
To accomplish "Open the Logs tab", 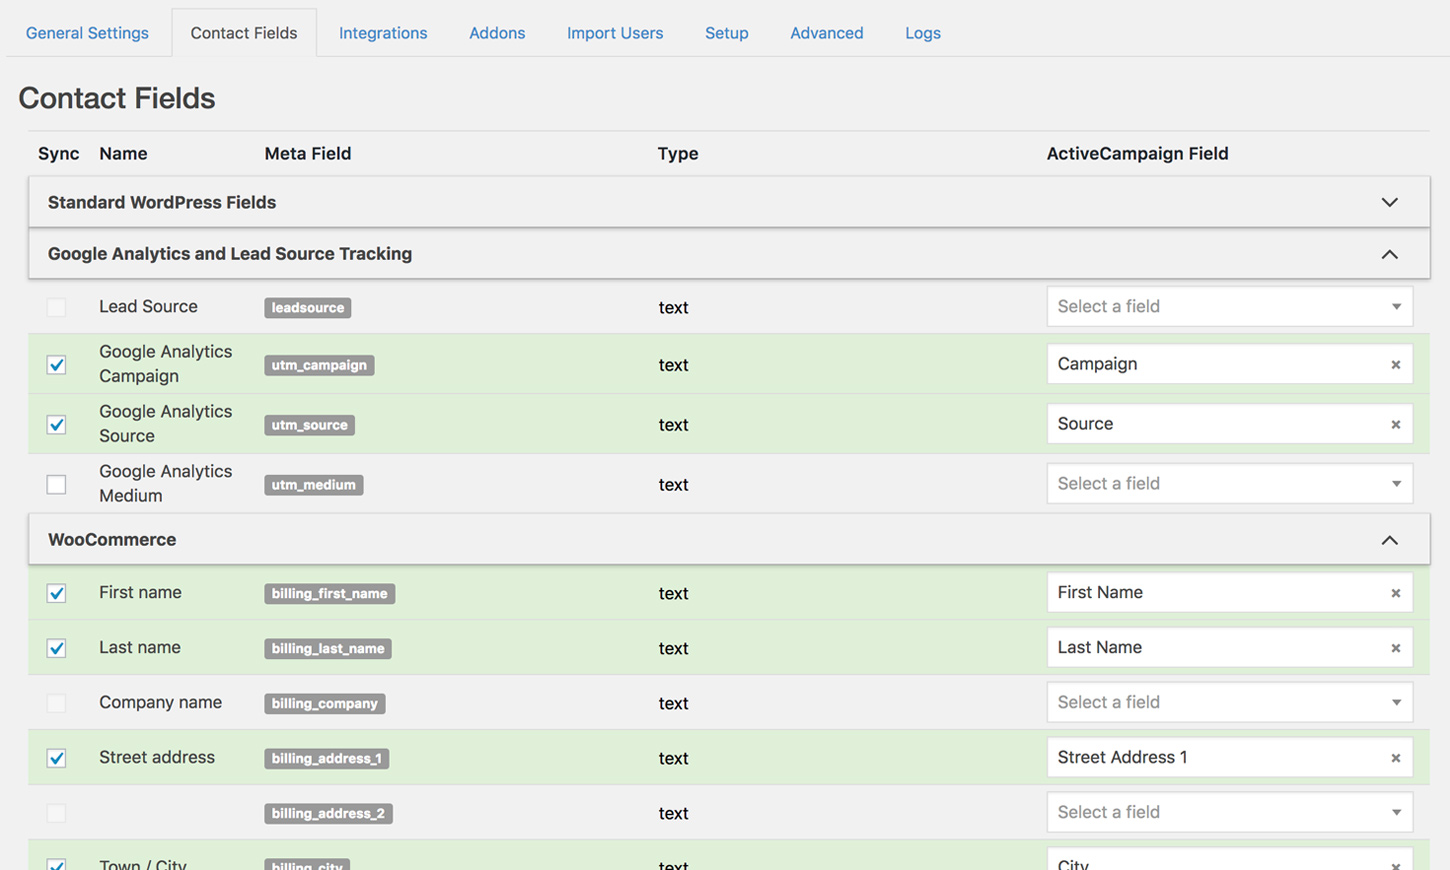I will (922, 33).
